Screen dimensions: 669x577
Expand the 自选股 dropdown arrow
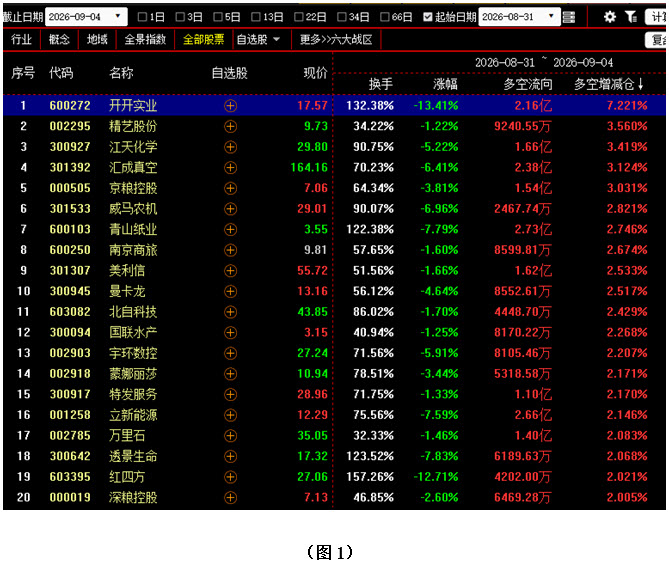[276, 40]
